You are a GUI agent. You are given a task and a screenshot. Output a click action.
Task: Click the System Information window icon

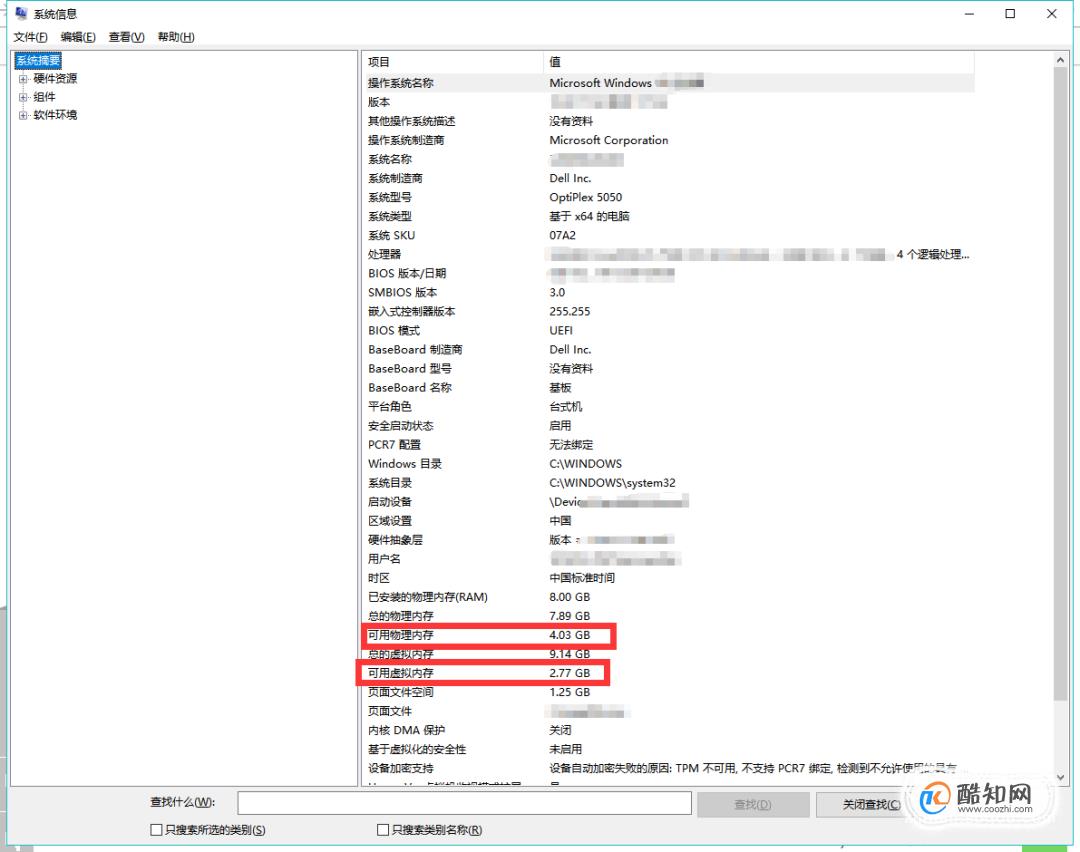coord(21,13)
